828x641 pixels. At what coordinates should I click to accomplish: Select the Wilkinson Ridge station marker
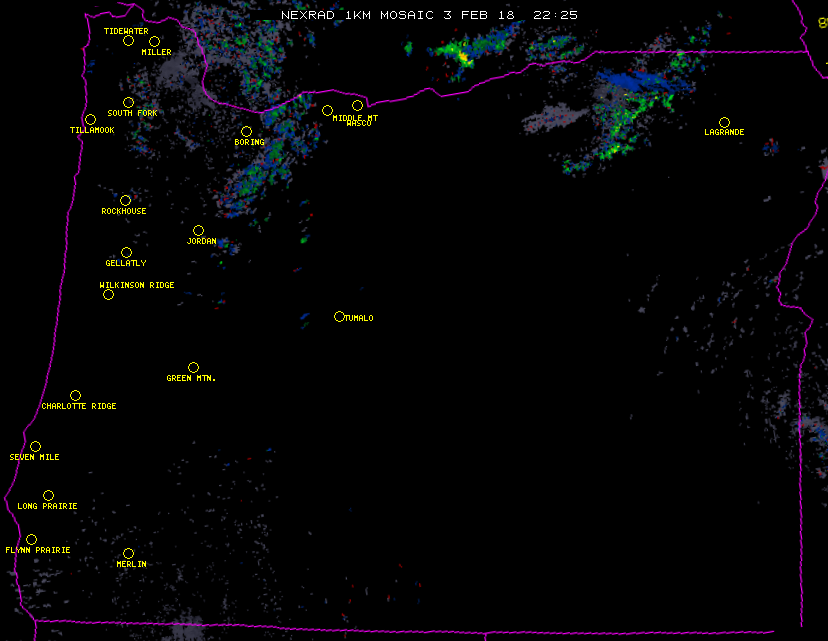point(108,294)
